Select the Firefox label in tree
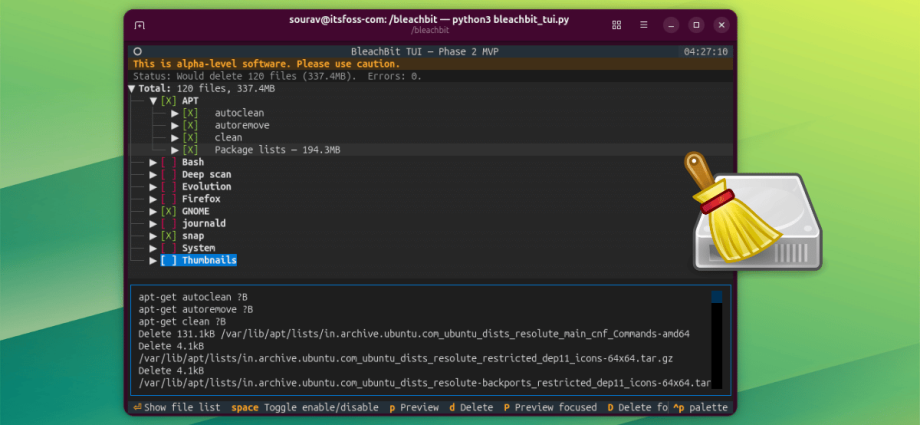Viewport: 920px width, 425px height. click(201, 200)
